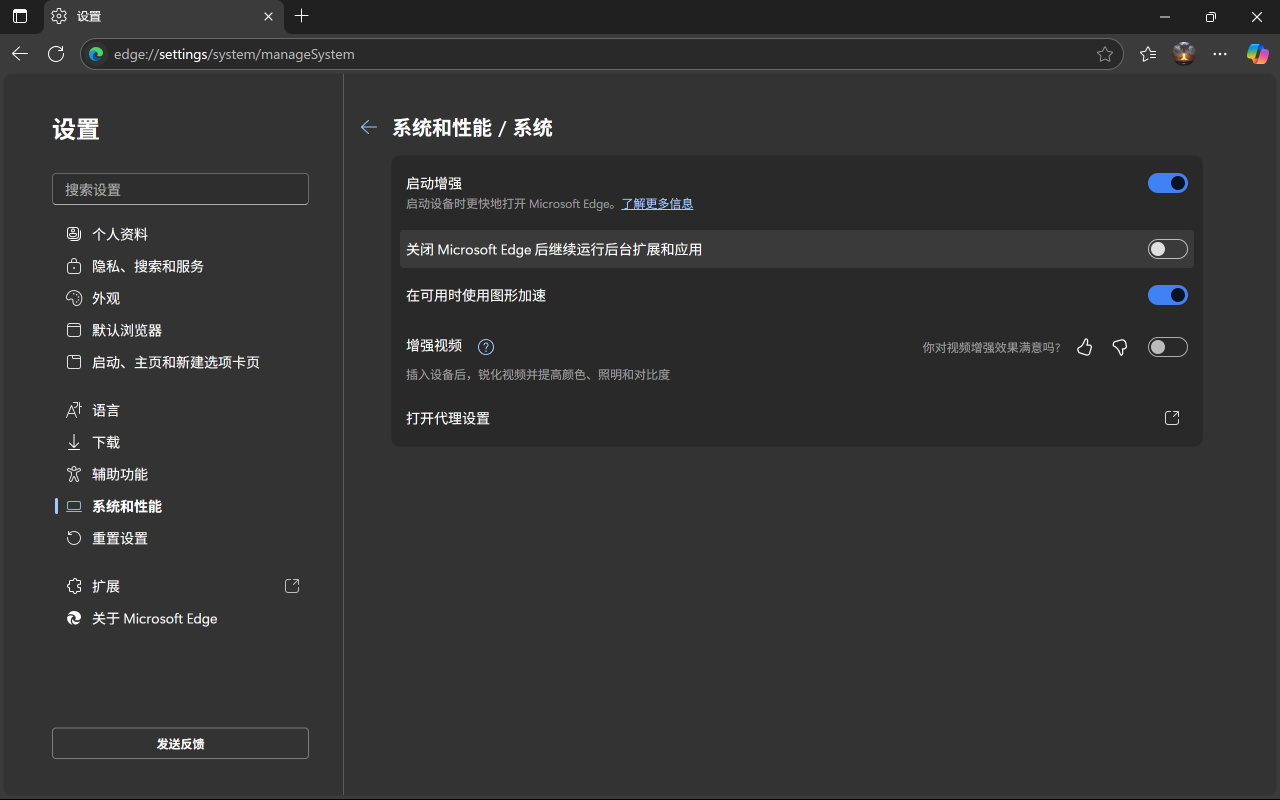Viewport: 1280px width, 800px height.
Task: Launch Copilot from the toolbar
Action: coord(1257,54)
